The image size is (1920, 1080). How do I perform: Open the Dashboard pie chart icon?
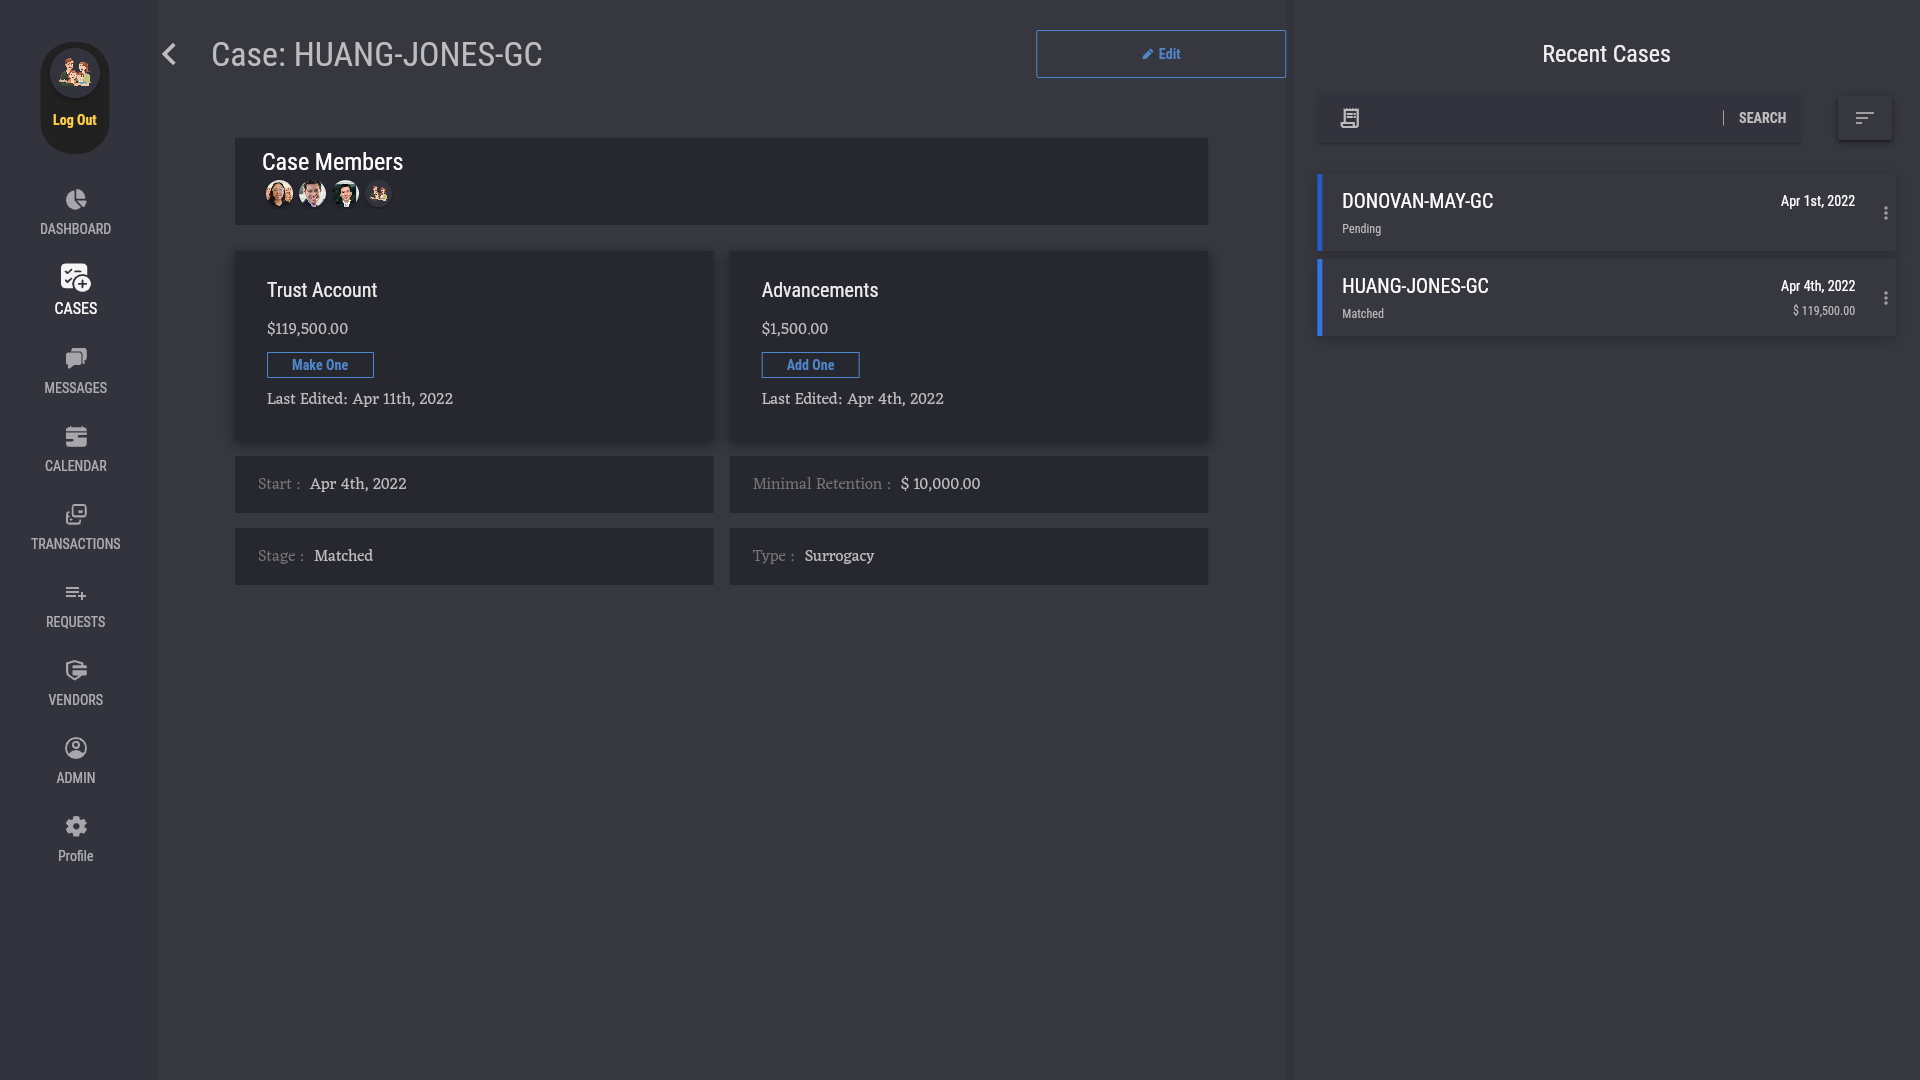coord(76,200)
